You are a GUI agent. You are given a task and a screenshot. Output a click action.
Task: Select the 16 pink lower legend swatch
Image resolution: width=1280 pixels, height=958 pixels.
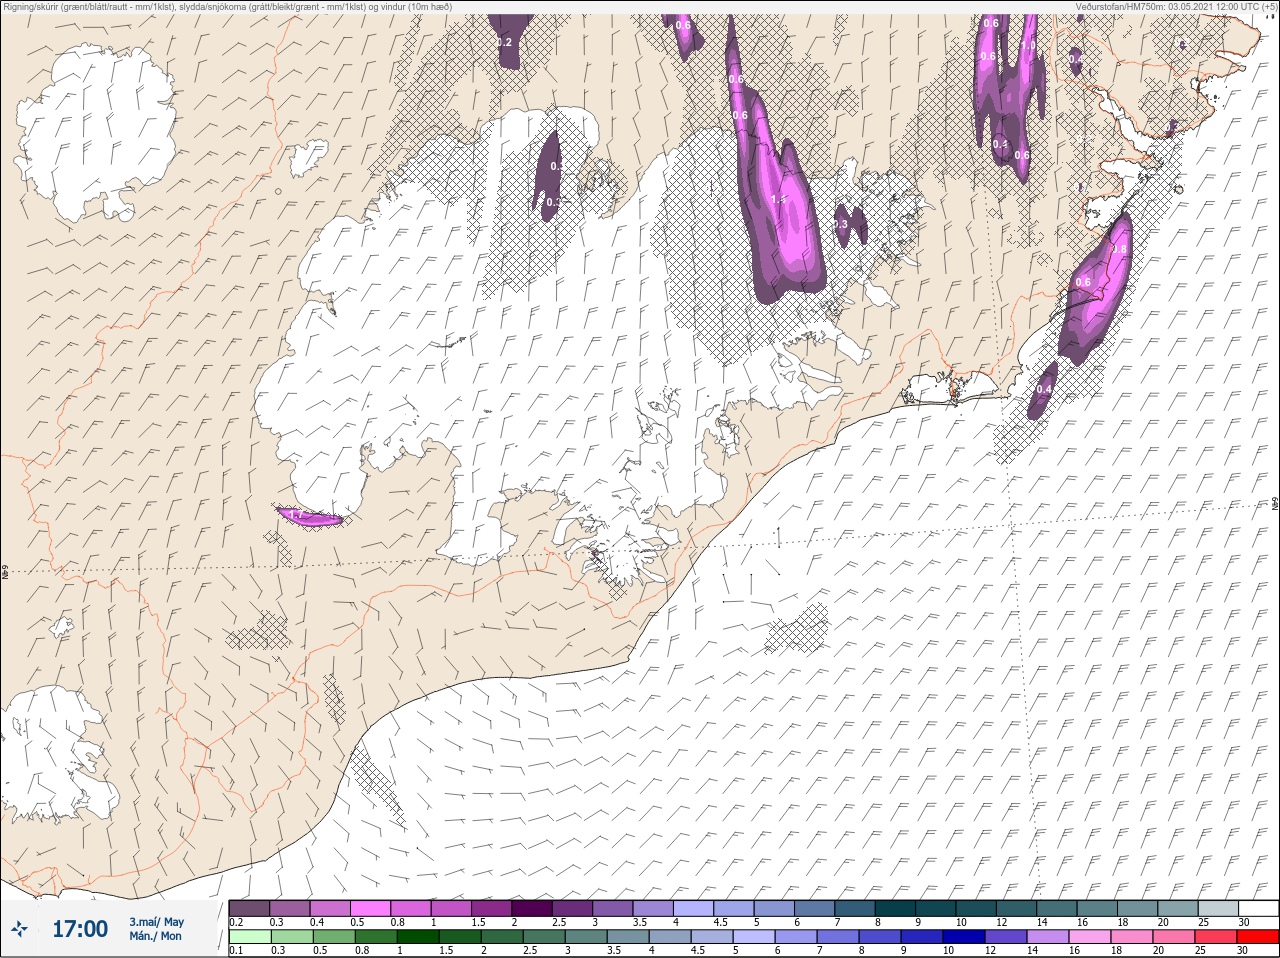pyautogui.click(x=1089, y=937)
